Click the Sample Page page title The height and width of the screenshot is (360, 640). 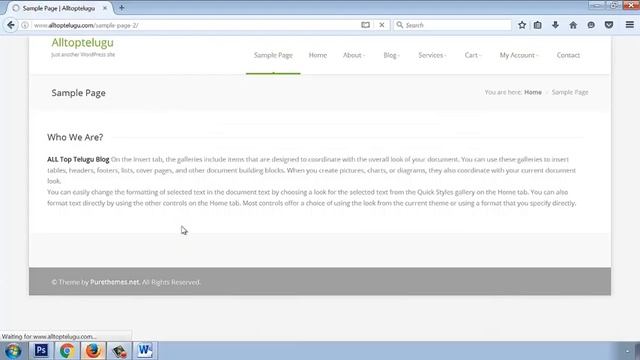pos(78,93)
